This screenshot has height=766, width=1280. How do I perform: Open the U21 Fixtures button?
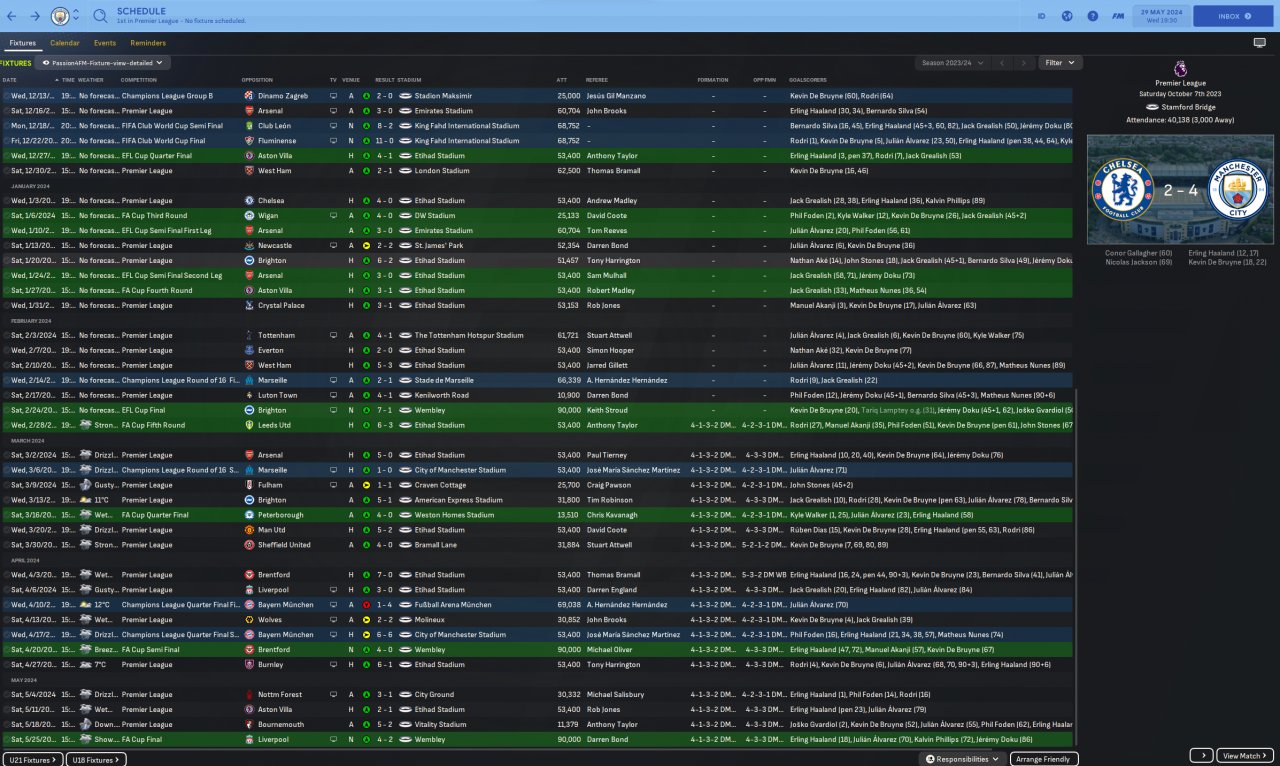(34, 760)
